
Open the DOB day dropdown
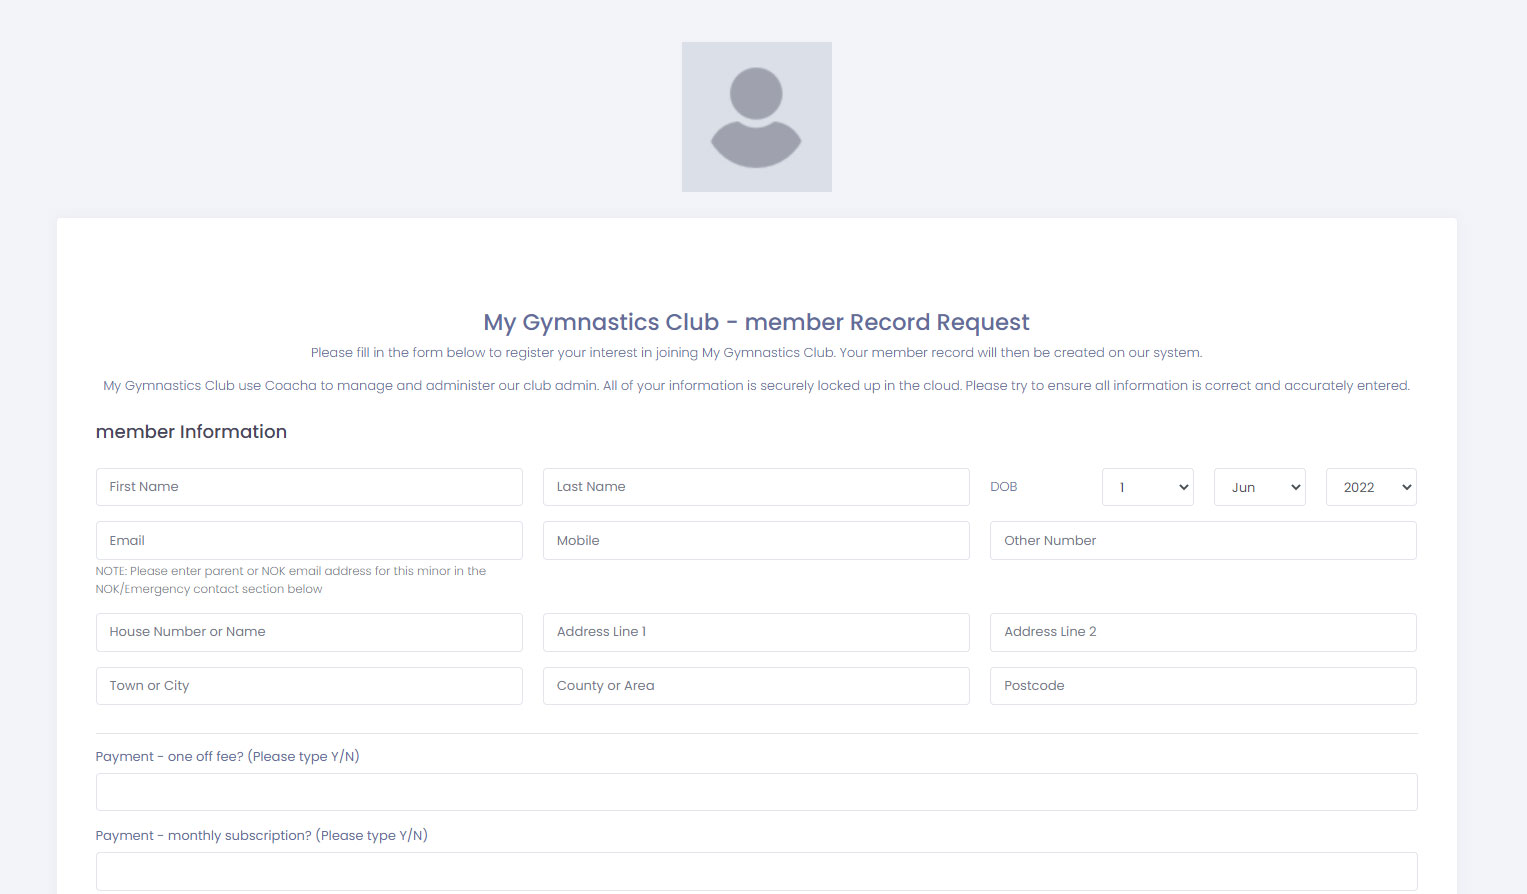coord(1147,487)
